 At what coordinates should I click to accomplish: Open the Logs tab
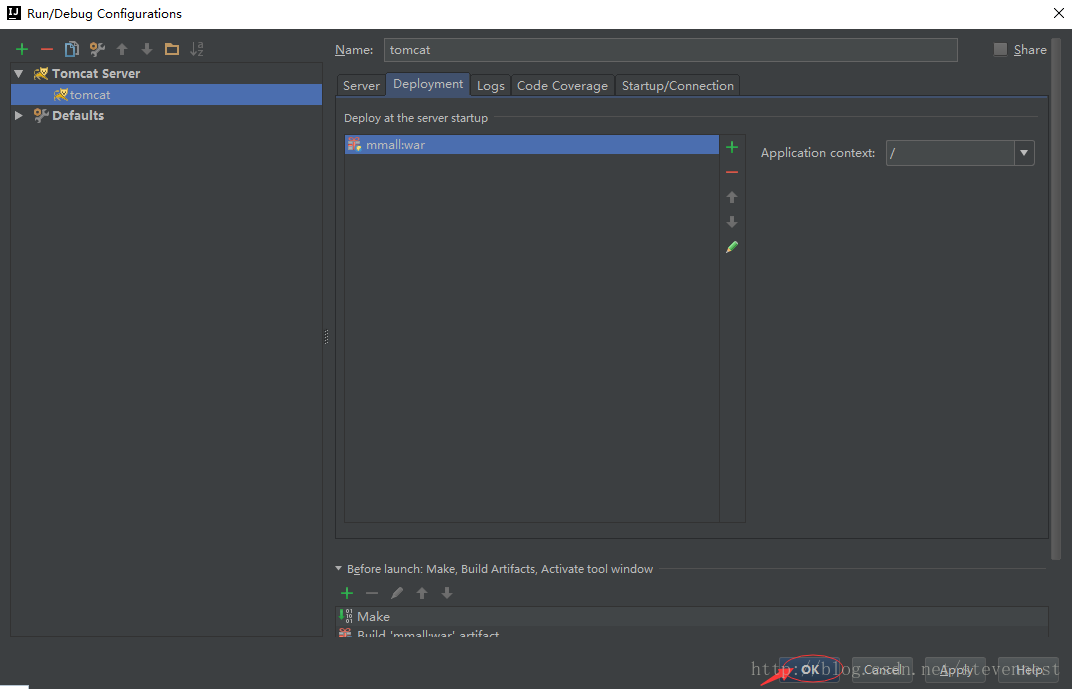point(490,85)
